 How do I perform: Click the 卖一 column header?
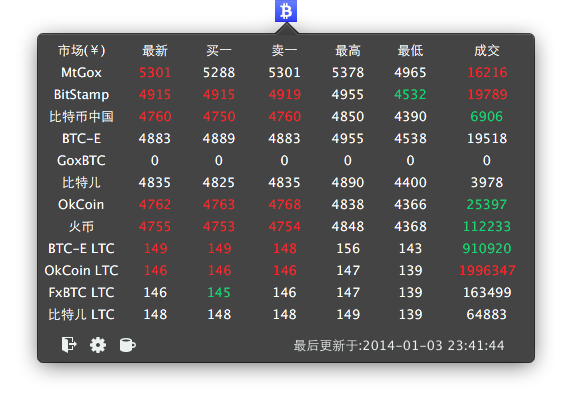tap(285, 50)
